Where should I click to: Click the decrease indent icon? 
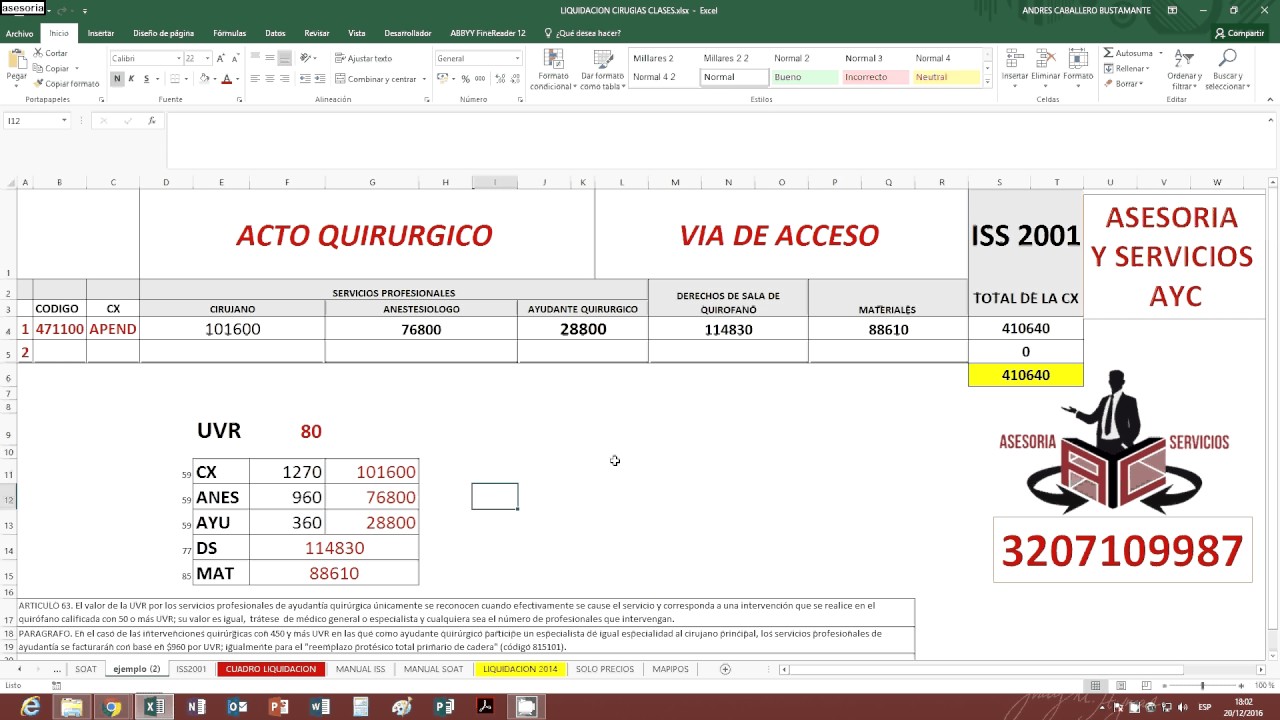(x=305, y=79)
